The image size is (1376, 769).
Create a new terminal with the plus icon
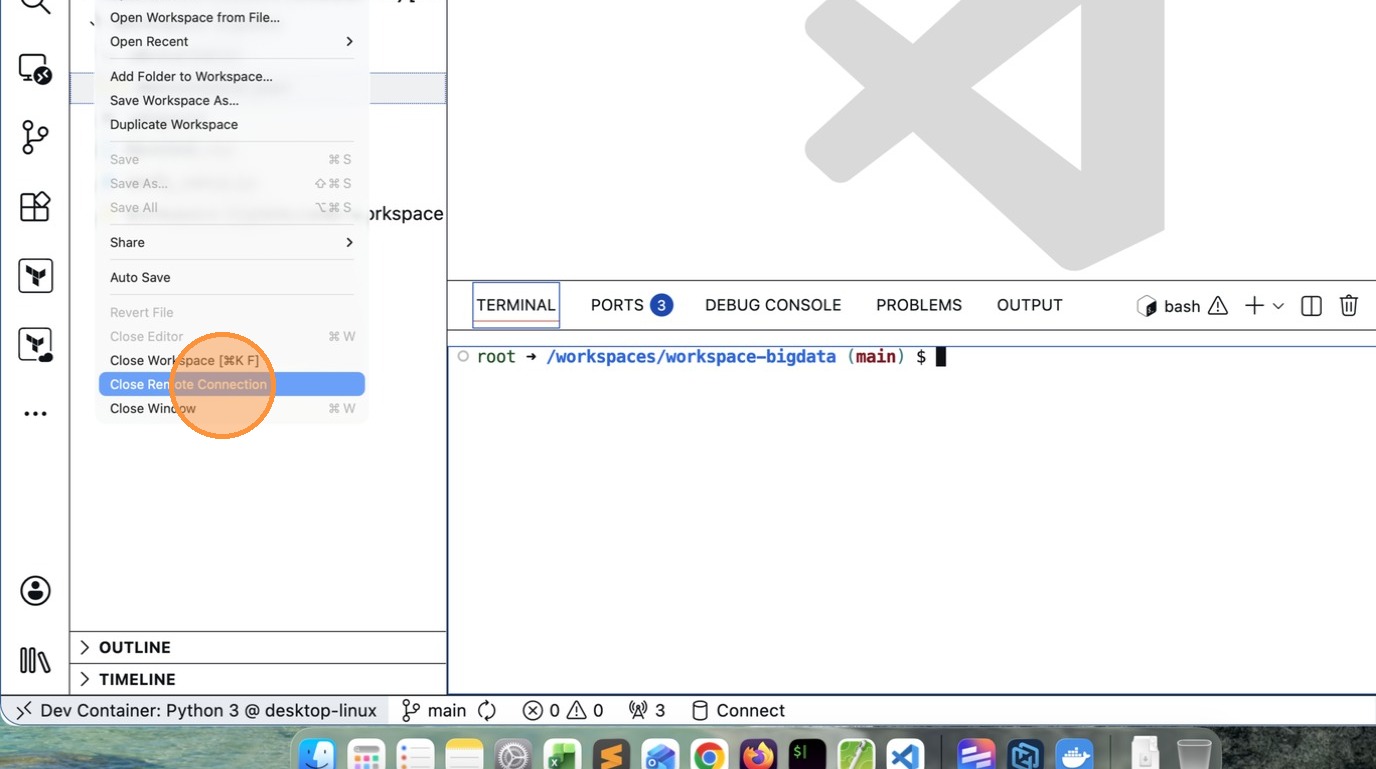[x=1254, y=306]
